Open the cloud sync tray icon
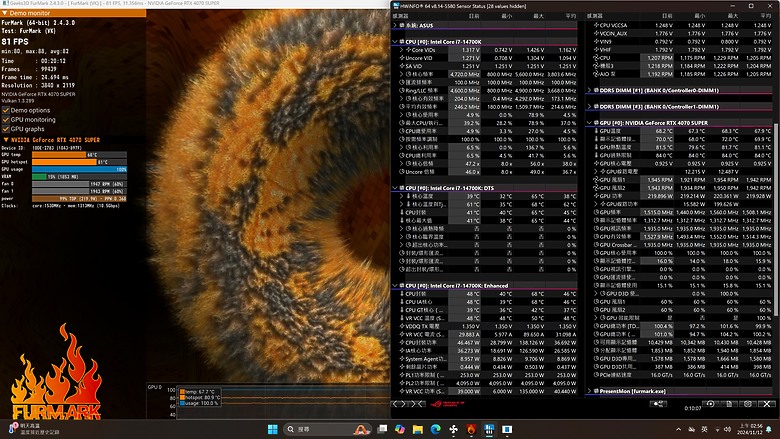Screen dimensions: 780x439 point(691,429)
